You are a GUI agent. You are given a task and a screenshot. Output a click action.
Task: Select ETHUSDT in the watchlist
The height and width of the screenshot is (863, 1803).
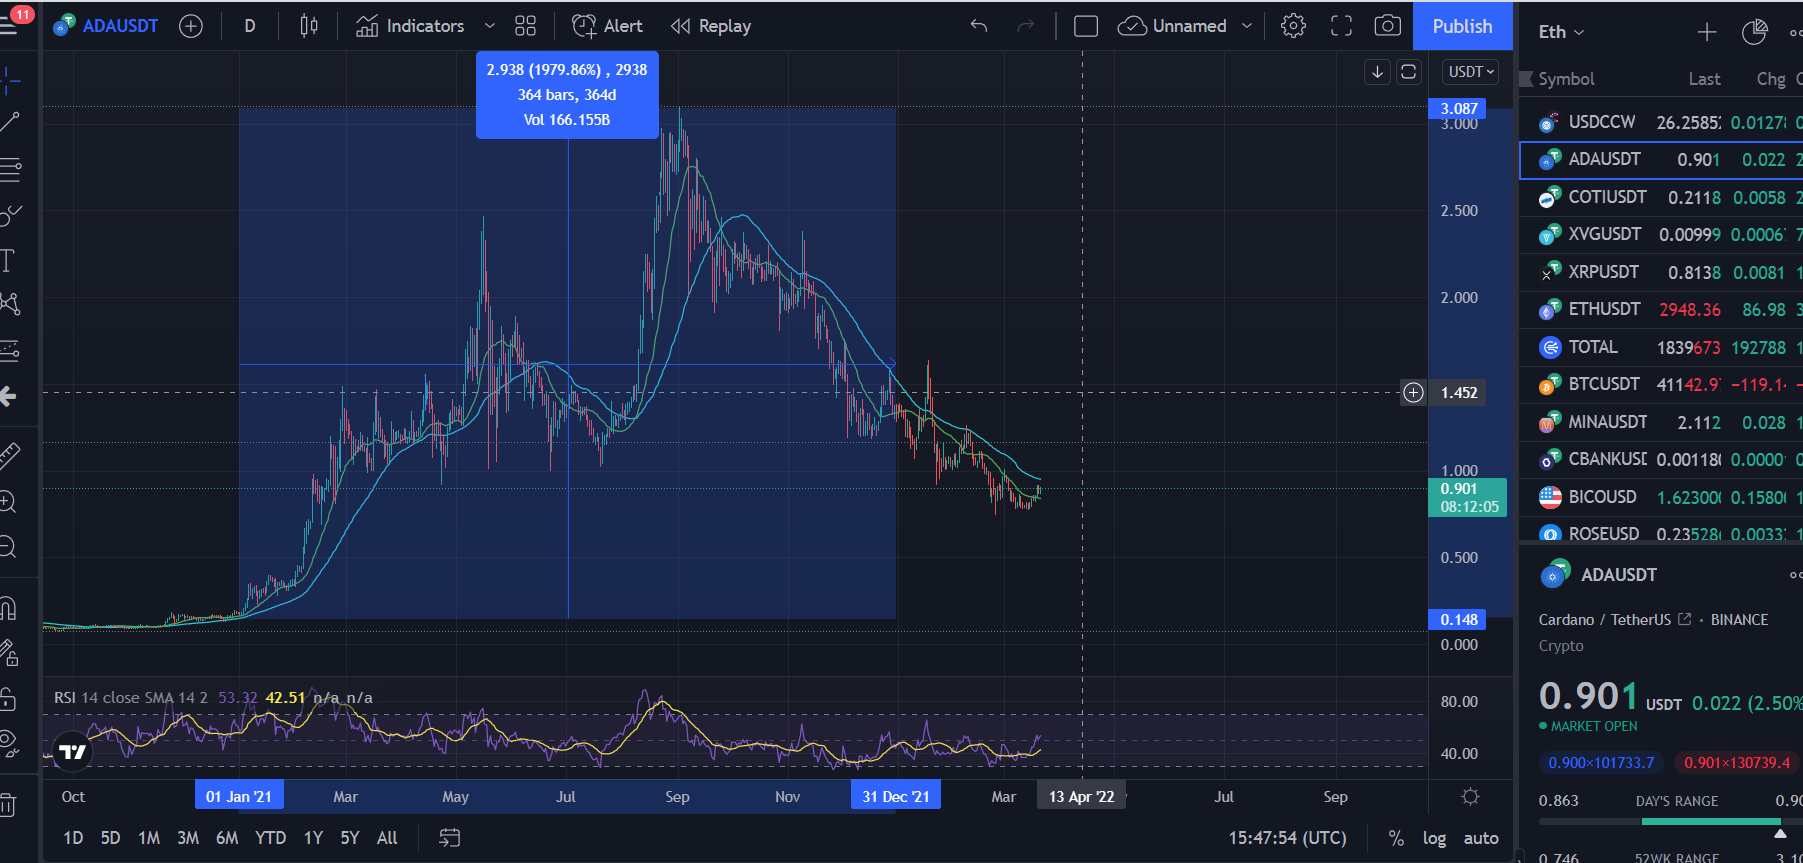(x=1661, y=309)
